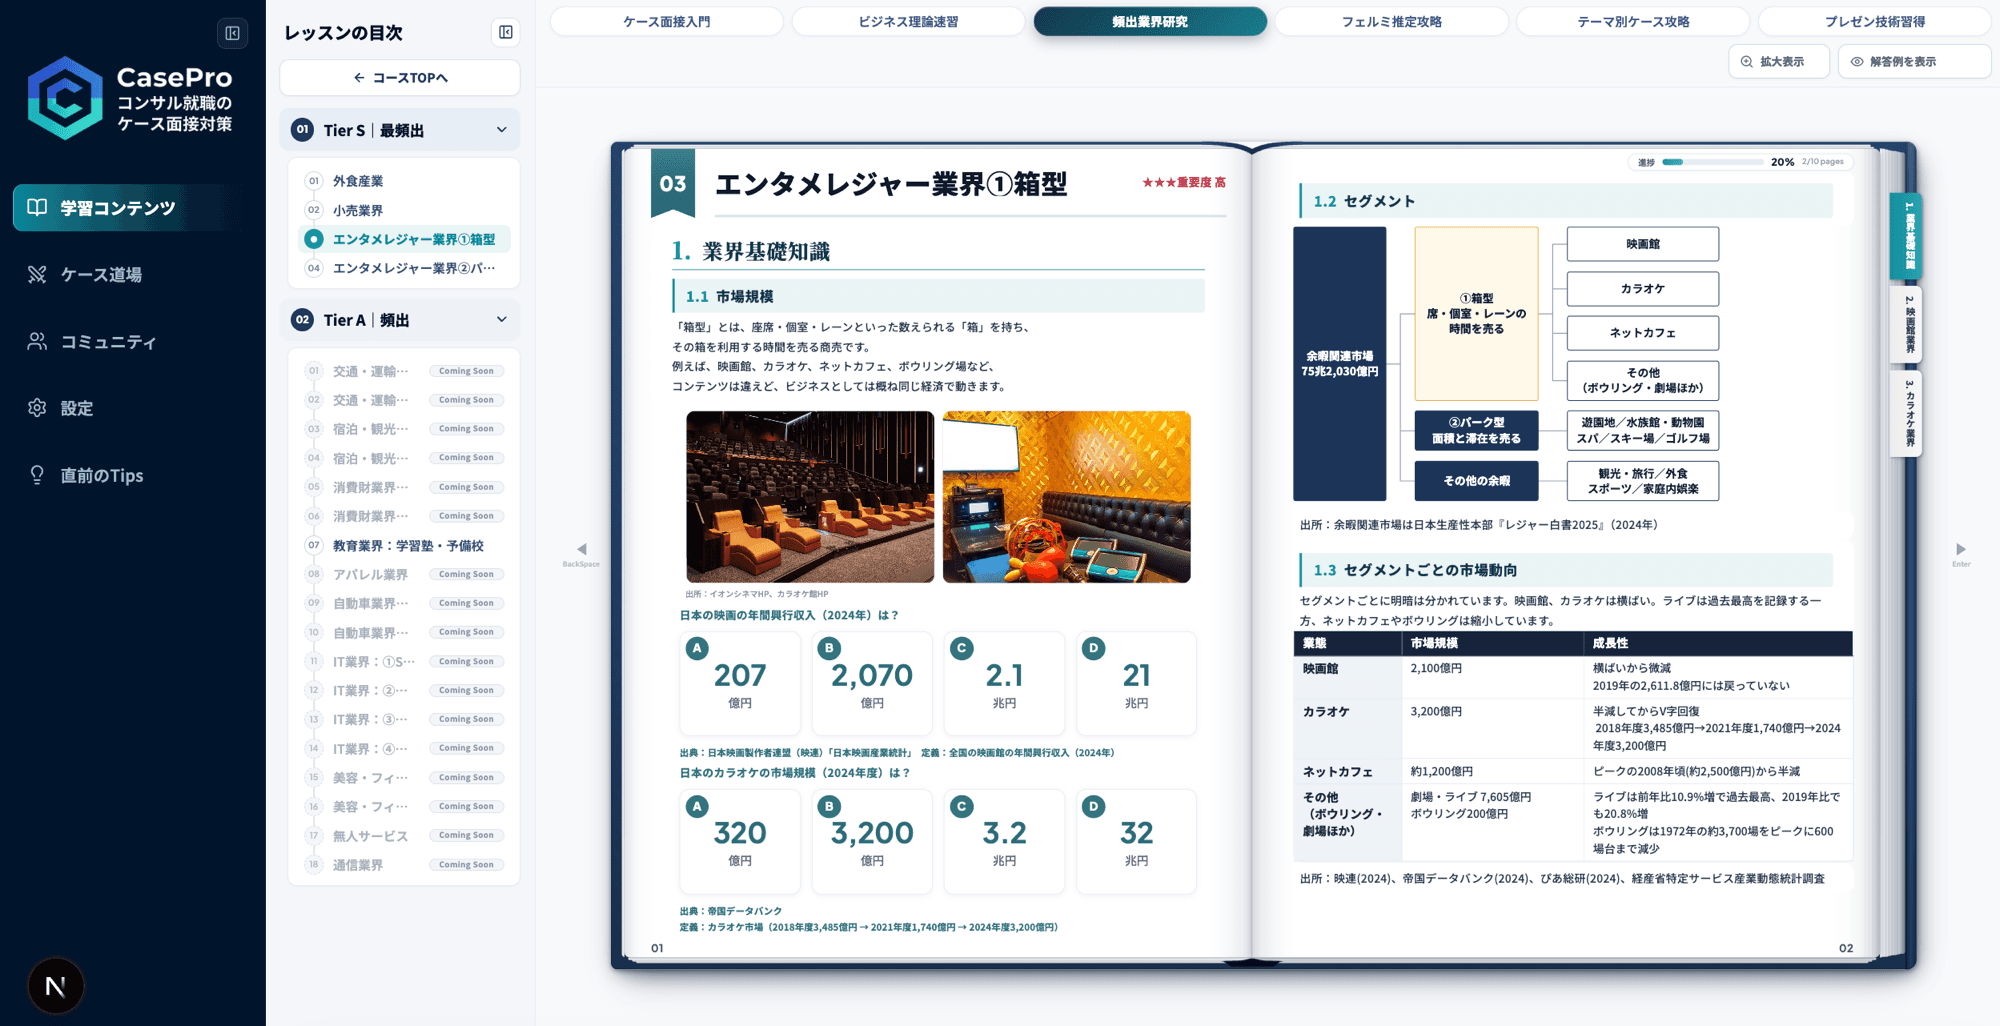Click the eye icon in 解答例を表示
Screen dimensions: 2000x1026
[x=1857, y=62]
